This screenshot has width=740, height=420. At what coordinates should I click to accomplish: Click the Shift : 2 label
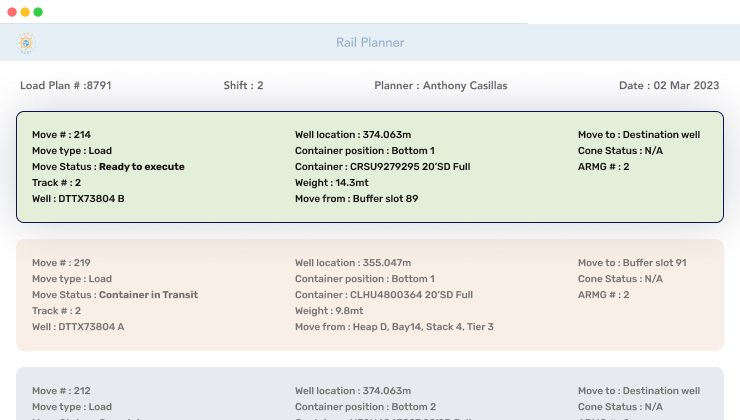[243, 86]
